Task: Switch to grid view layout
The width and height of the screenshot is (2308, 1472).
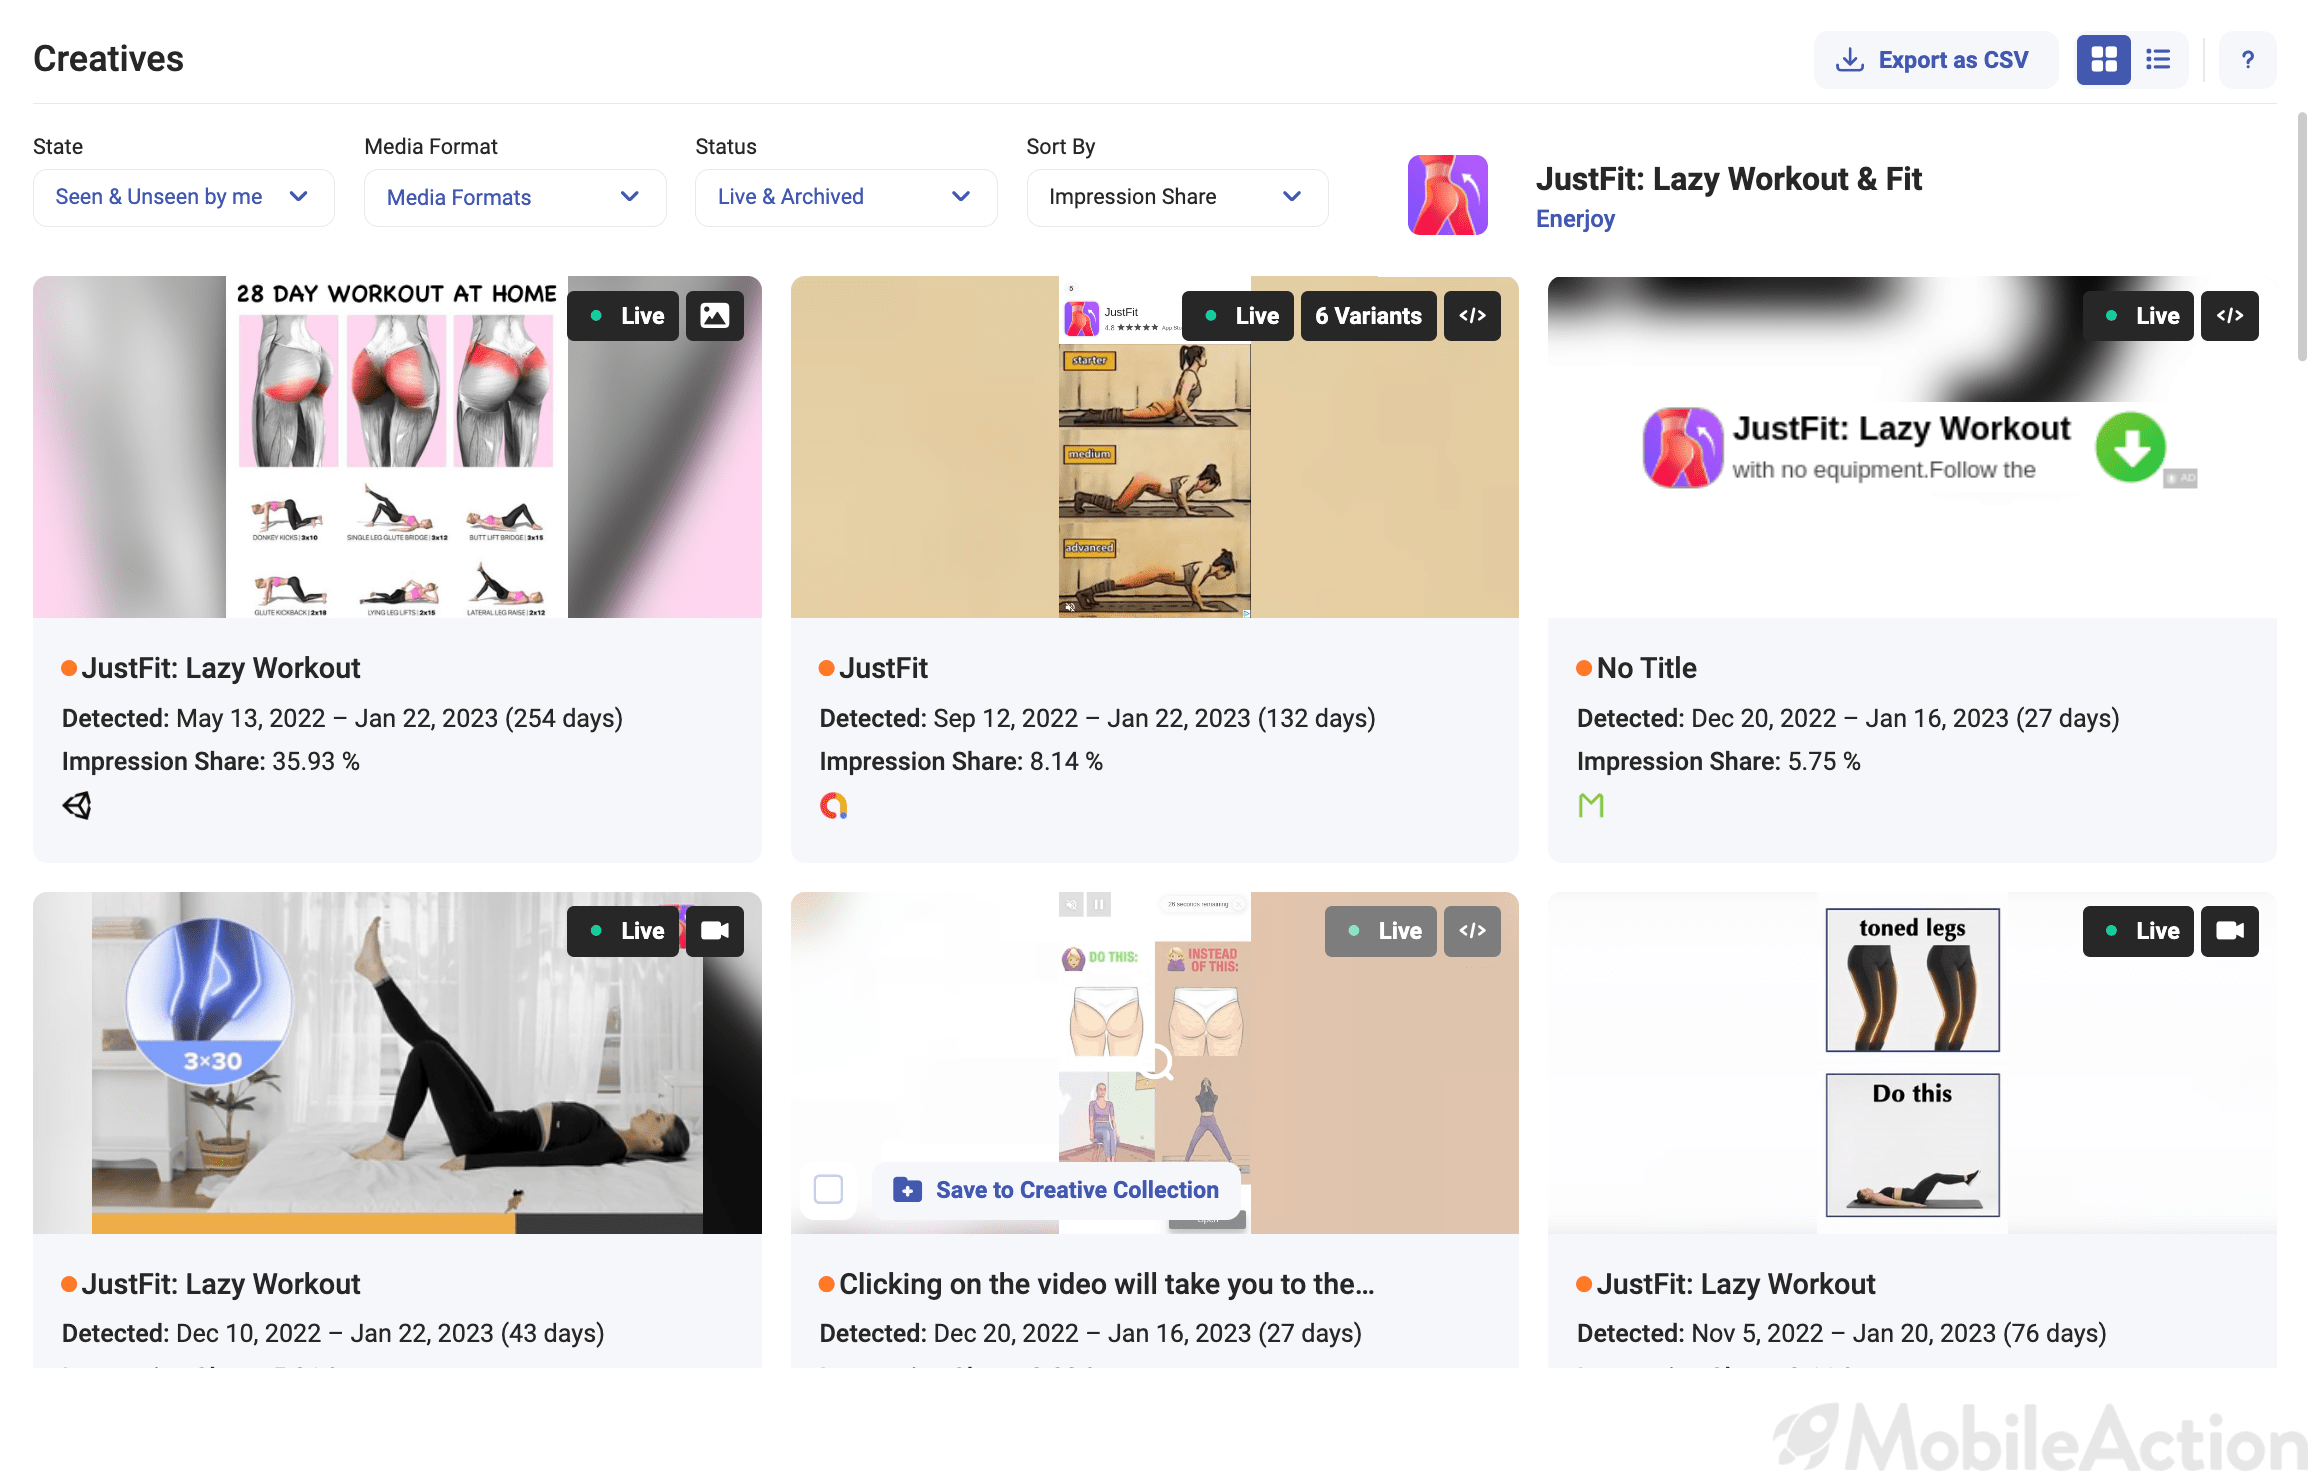Action: coord(2104,60)
